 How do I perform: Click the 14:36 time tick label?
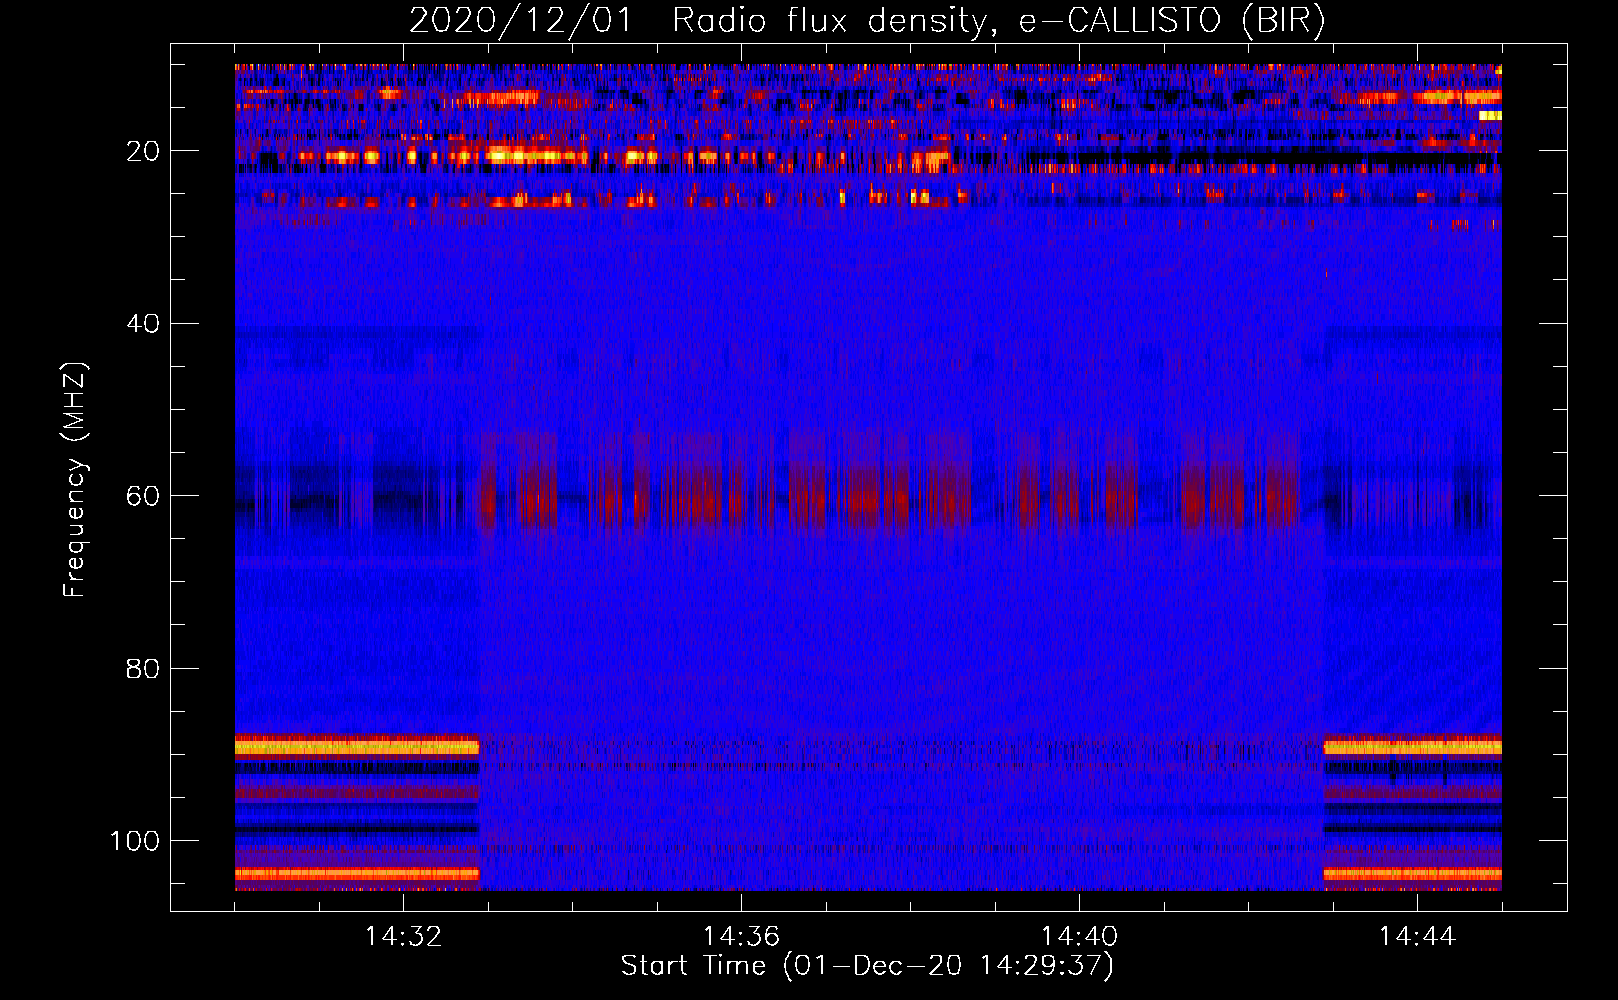pyautogui.click(x=741, y=937)
